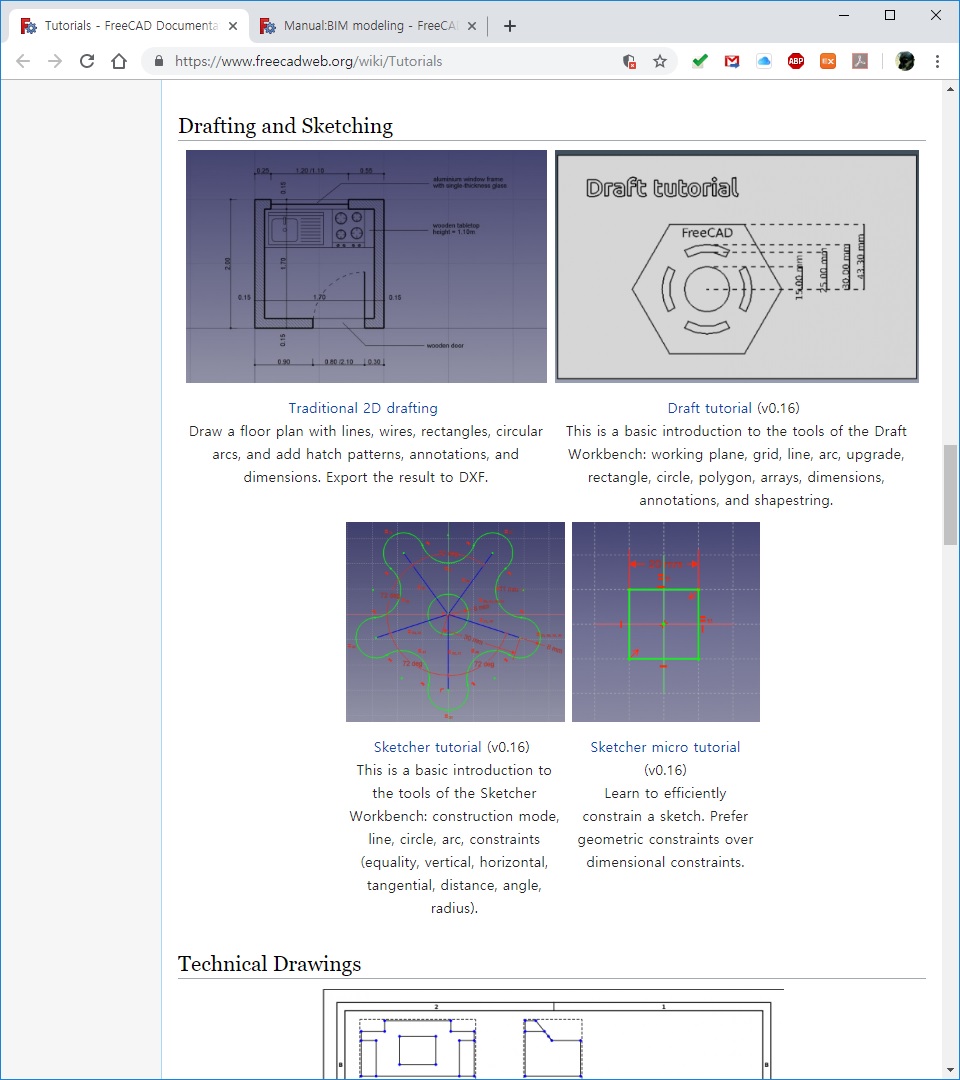
Task: Open the Draft tutorial link
Action: coord(709,408)
